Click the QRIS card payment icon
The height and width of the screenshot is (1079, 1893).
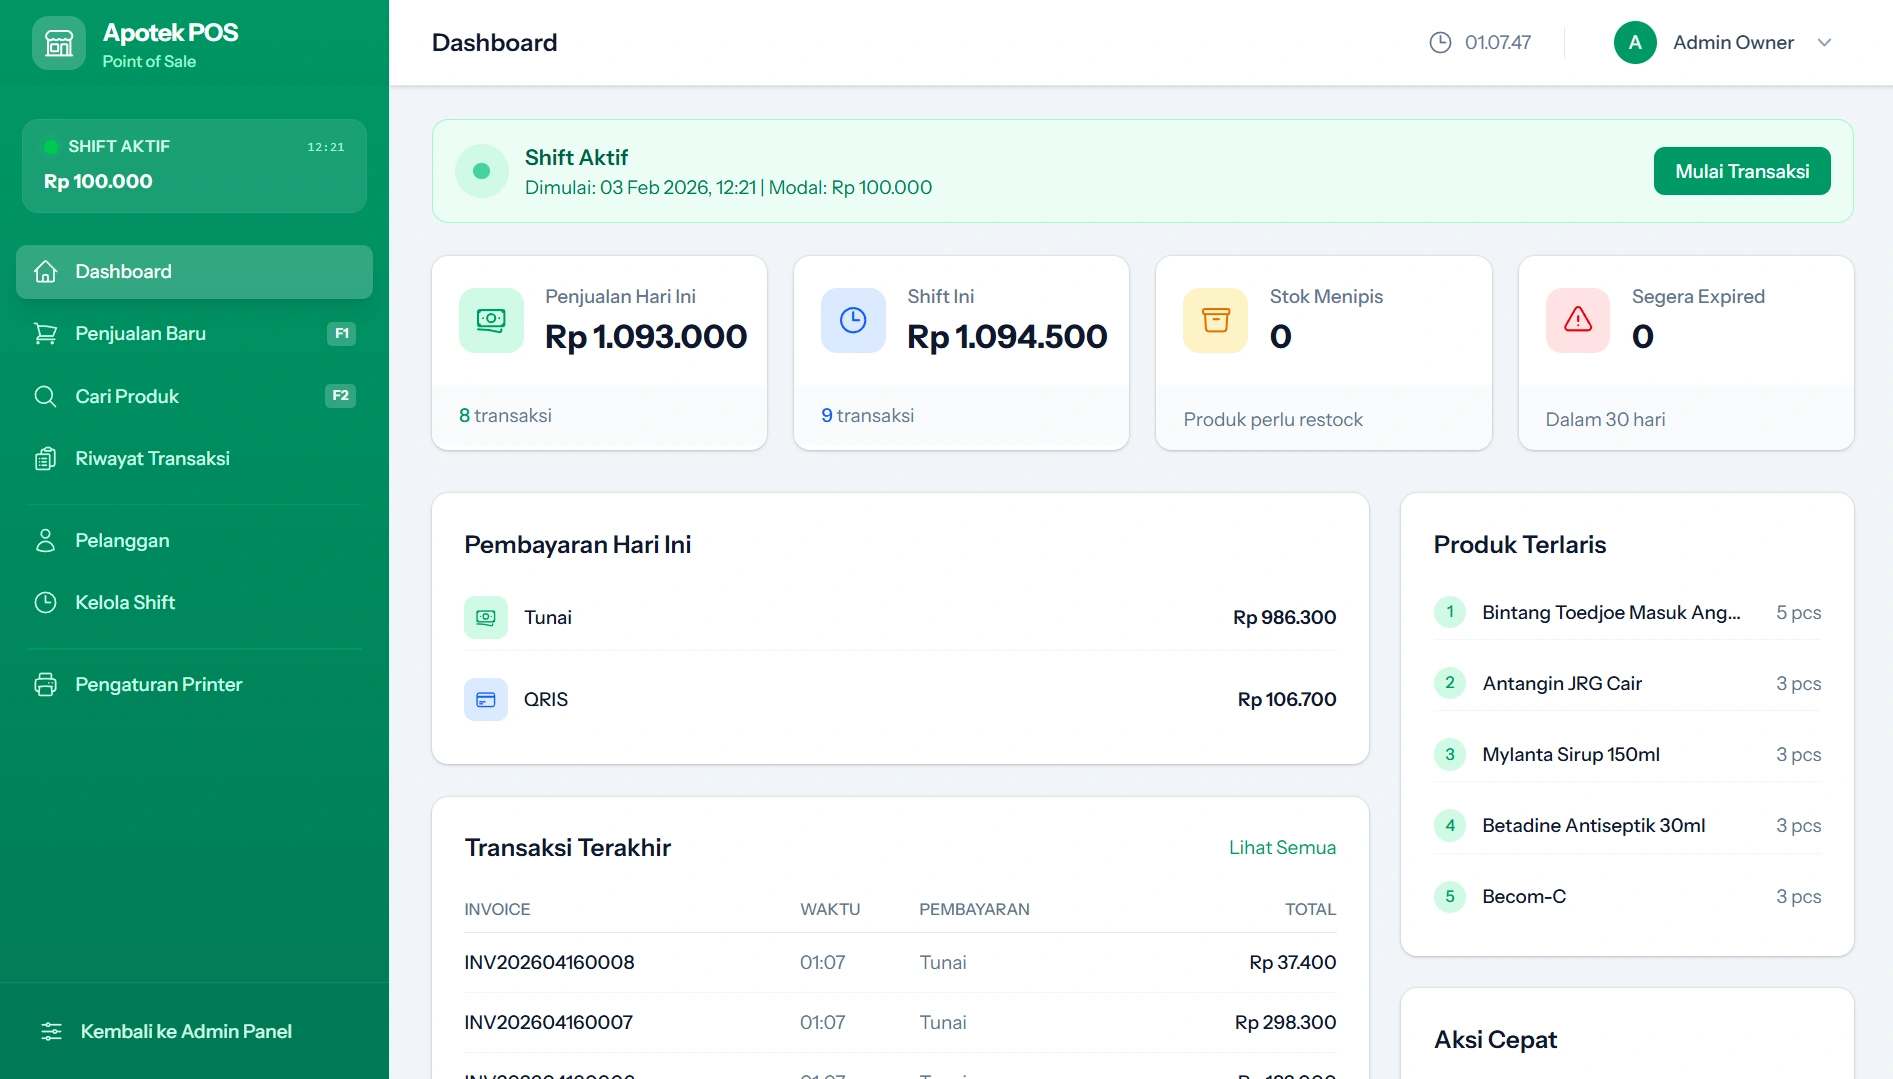[x=486, y=699]
